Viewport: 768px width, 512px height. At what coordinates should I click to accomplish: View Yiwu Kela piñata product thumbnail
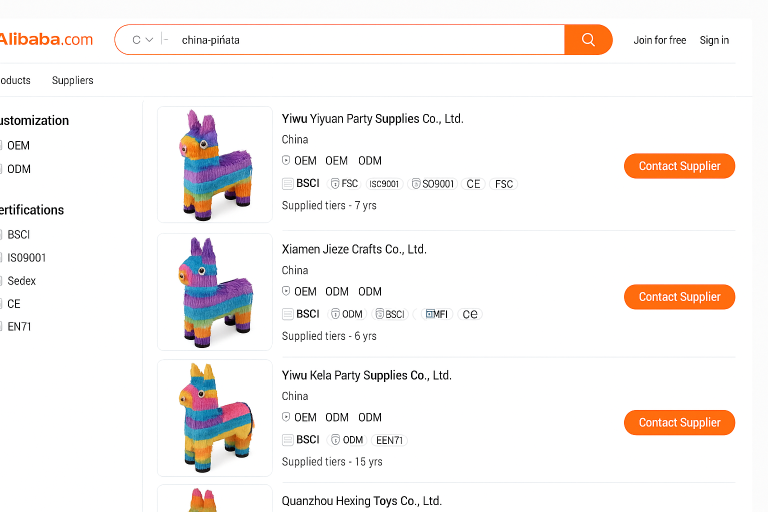[215, 418]
